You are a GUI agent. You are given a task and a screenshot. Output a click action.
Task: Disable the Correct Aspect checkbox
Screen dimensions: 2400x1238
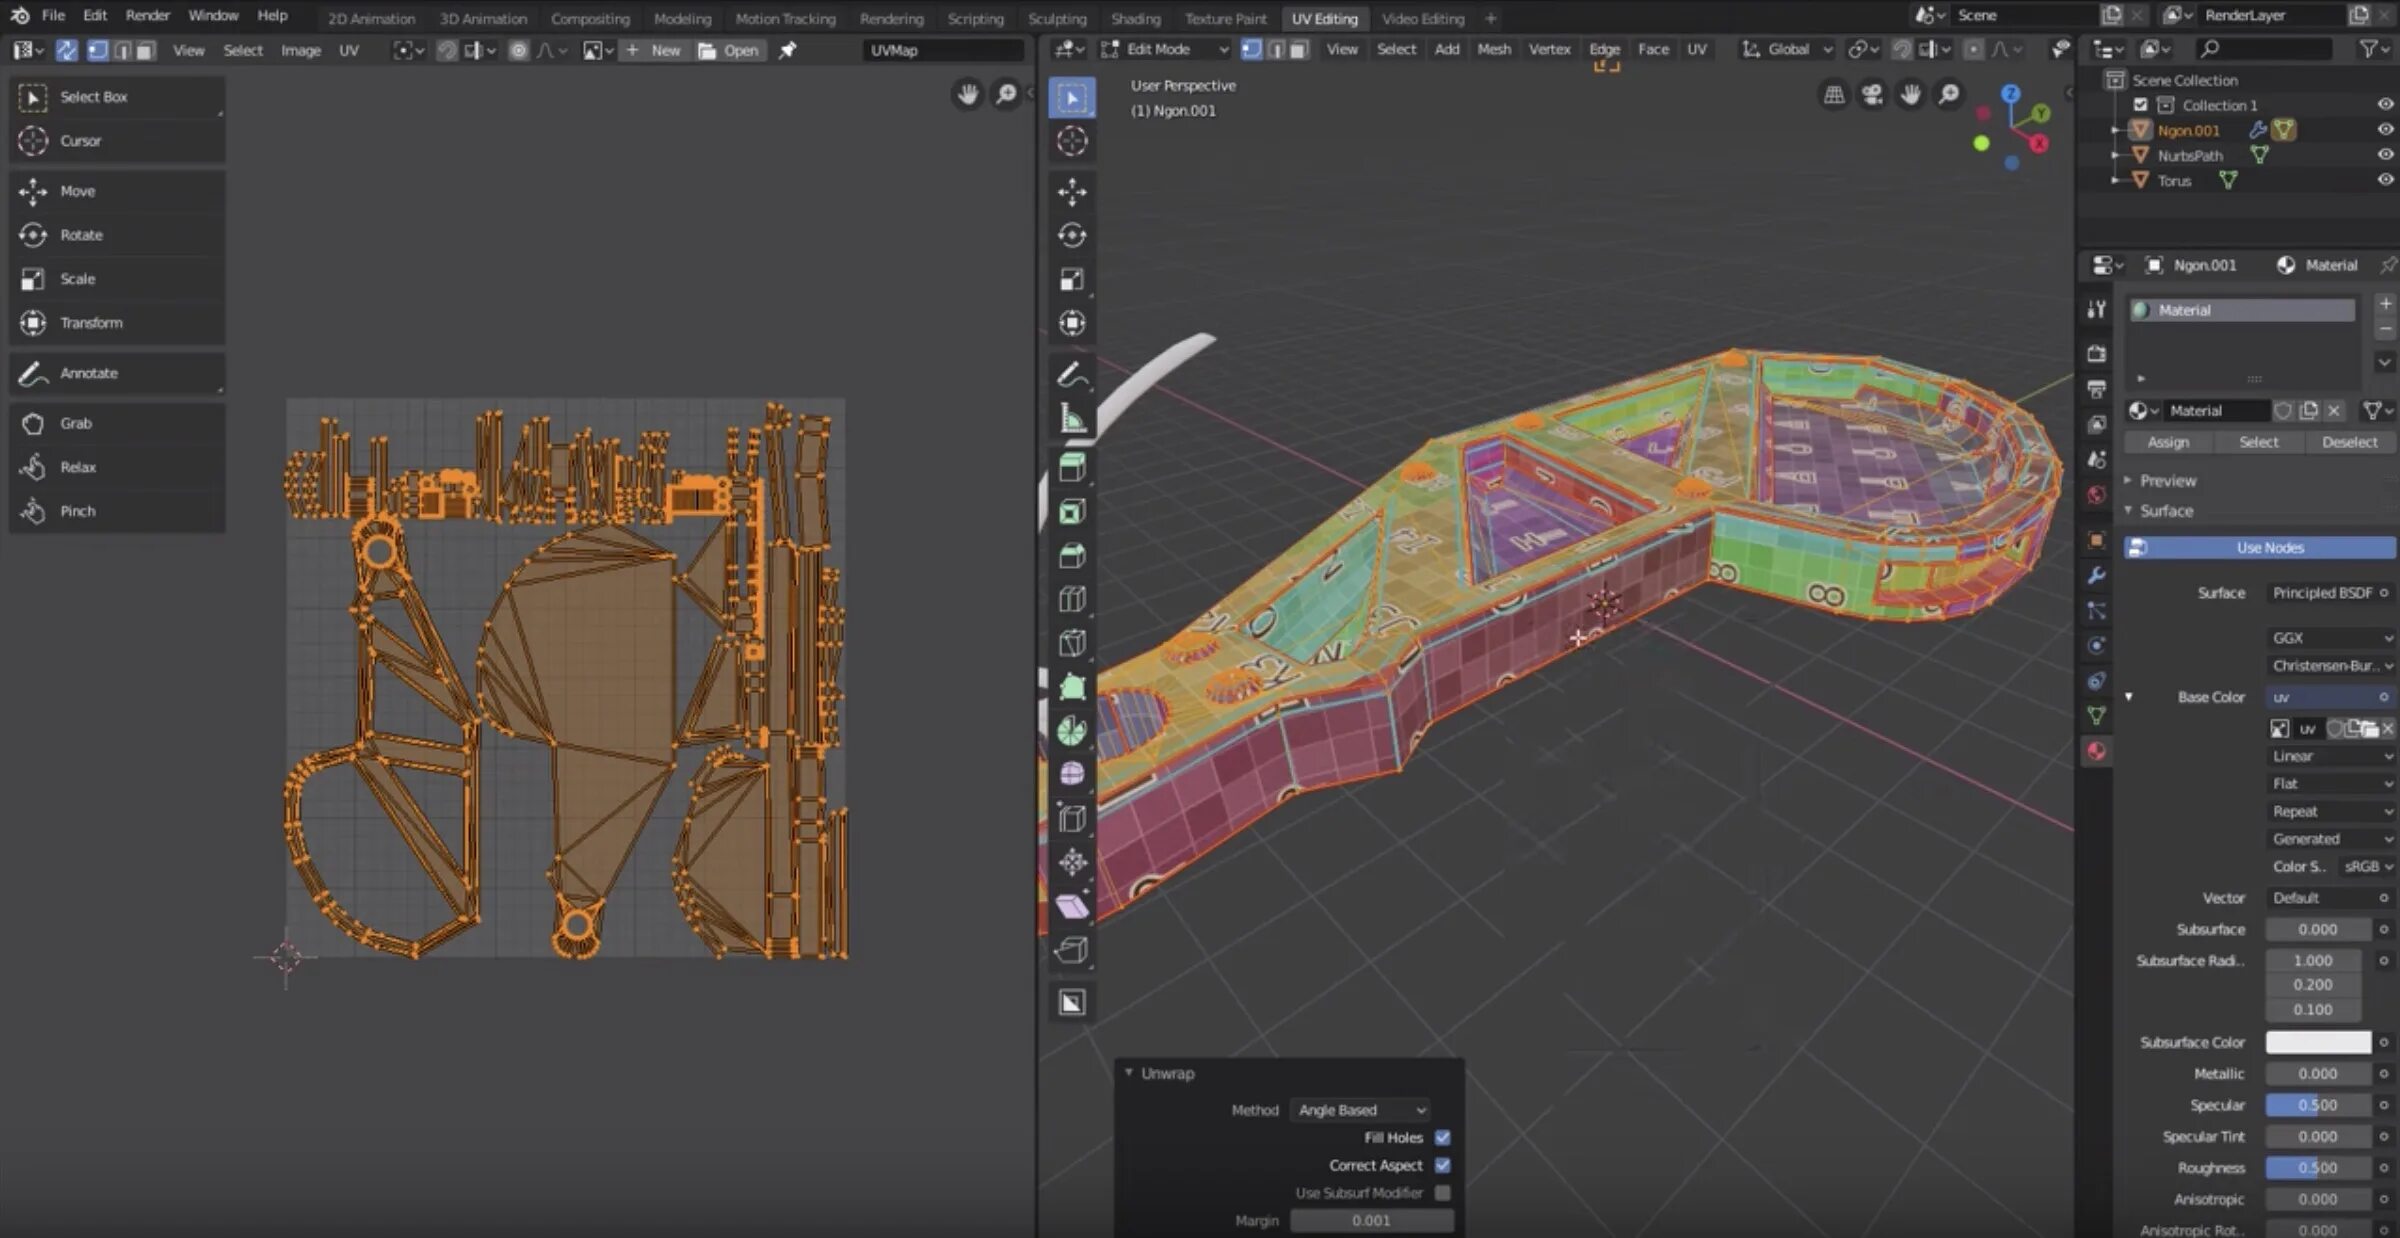pyautogui.click(x=1442, y=1165)
